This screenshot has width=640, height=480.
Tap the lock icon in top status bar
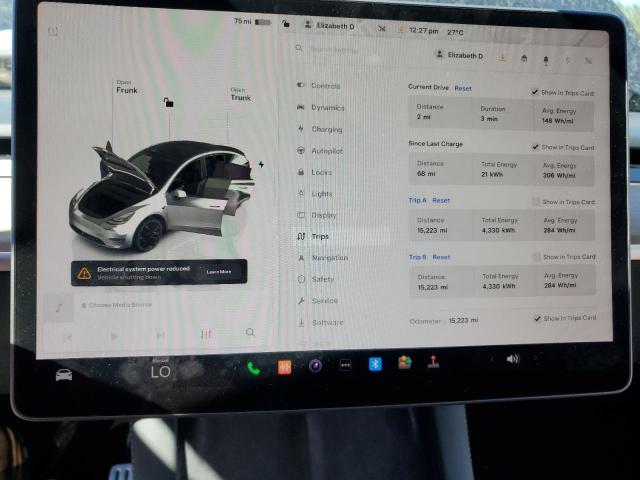coord(286,24)
